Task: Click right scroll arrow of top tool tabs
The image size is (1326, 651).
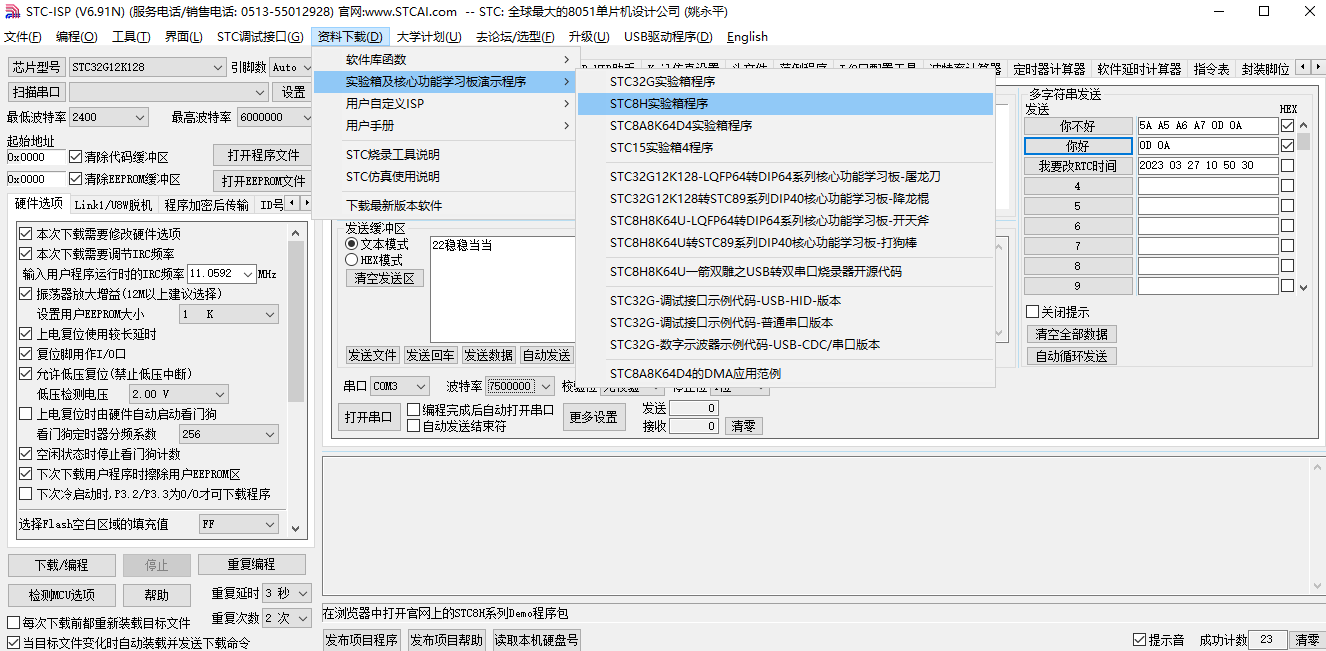Action: point(1317,67)
